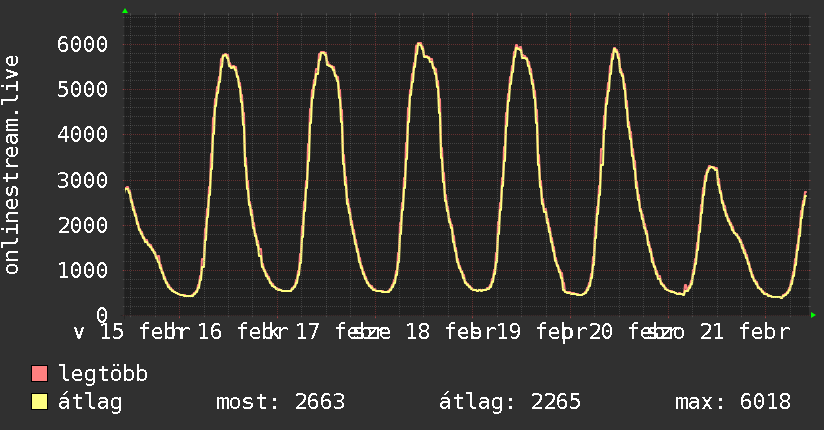Click the 6000 y-axis label
824x430 pixels.
[82, 44]
